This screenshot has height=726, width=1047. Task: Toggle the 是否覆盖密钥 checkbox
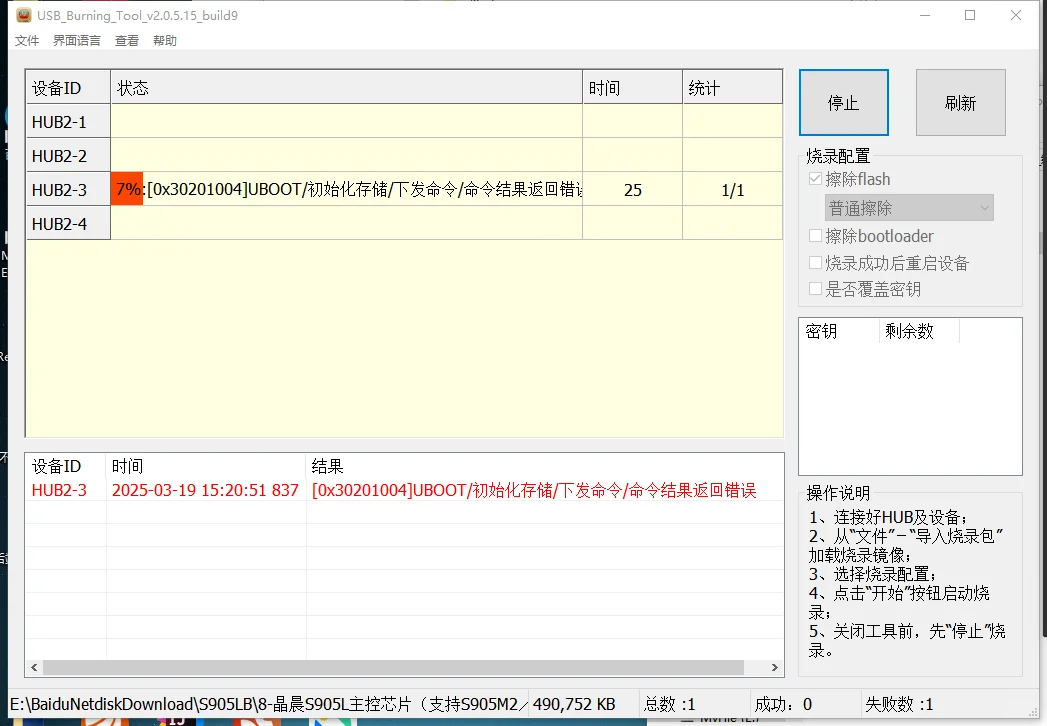[x=815, y=289]
